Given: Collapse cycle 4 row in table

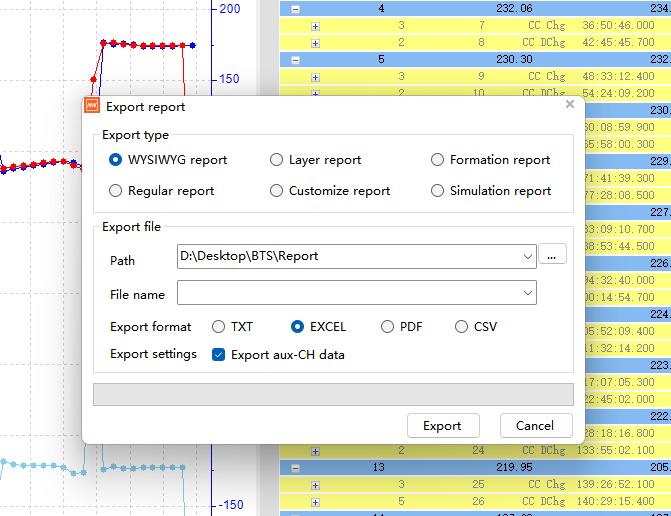Looking at the screenshot, I should pyautogui.click(x=295, y=9).
